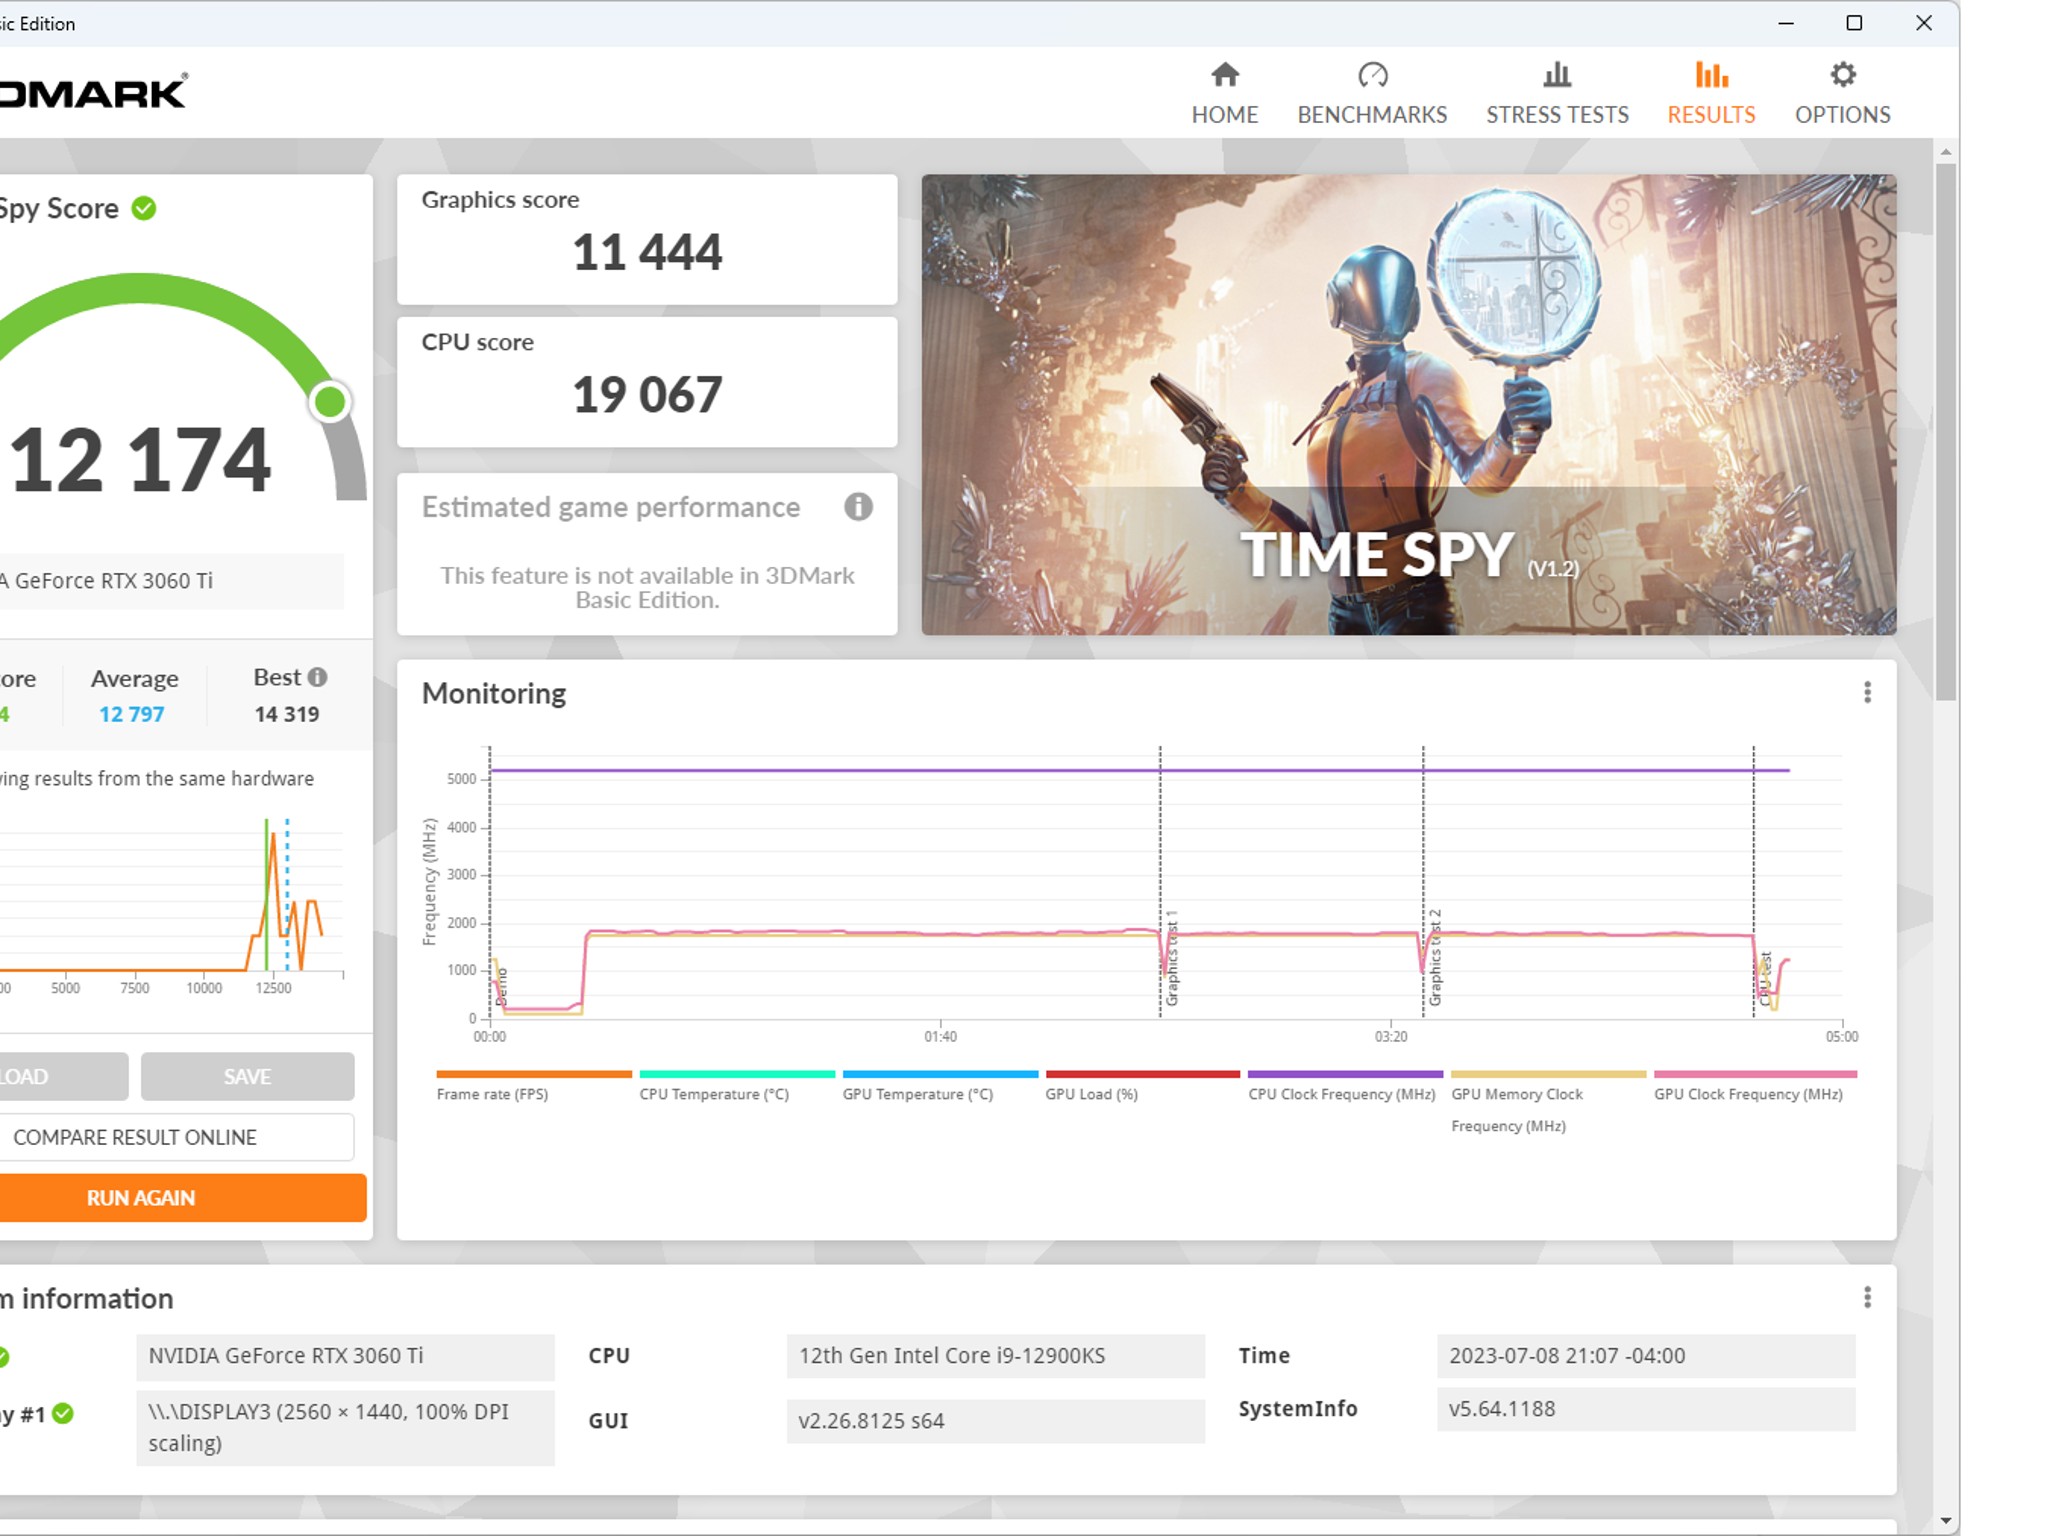This screenshot has width=2048, height=1536.
Task: Click the info icon beside Estimated game performance
Action: [858, 507]
